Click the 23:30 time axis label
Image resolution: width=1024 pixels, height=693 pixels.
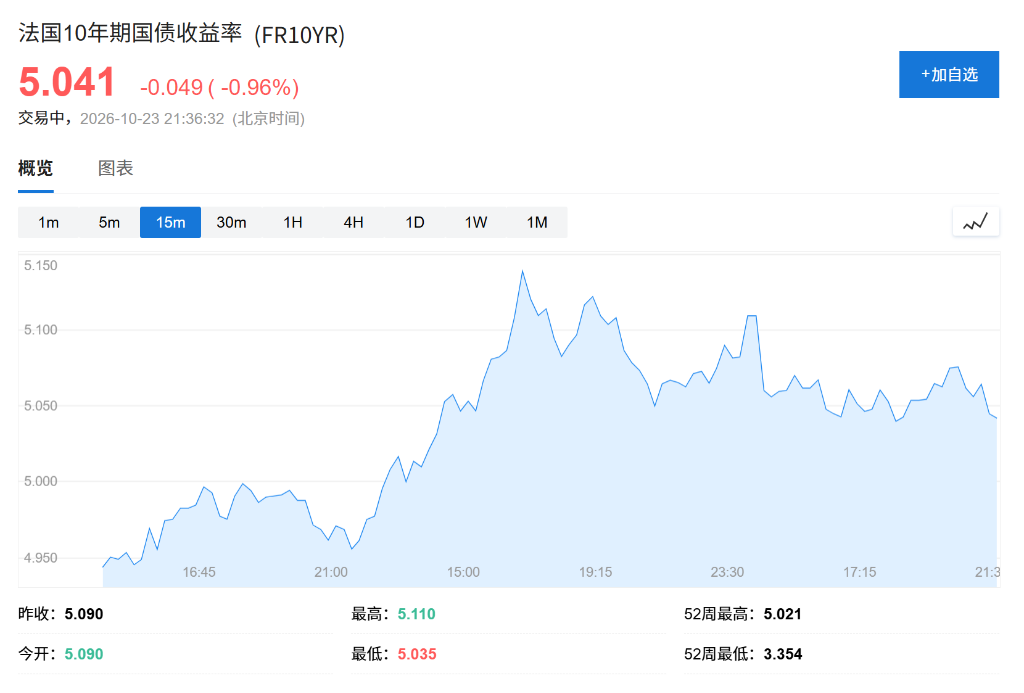(727, 572)
